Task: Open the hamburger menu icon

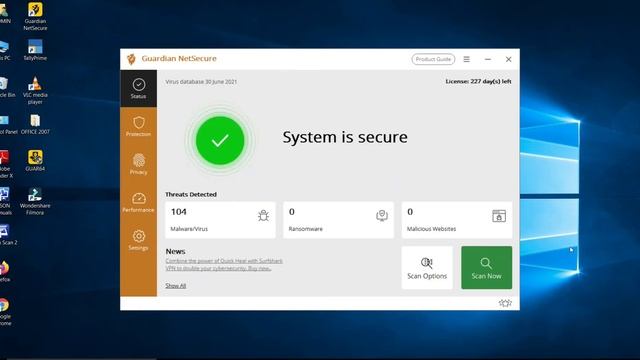Action: click(x=467, y=59)
